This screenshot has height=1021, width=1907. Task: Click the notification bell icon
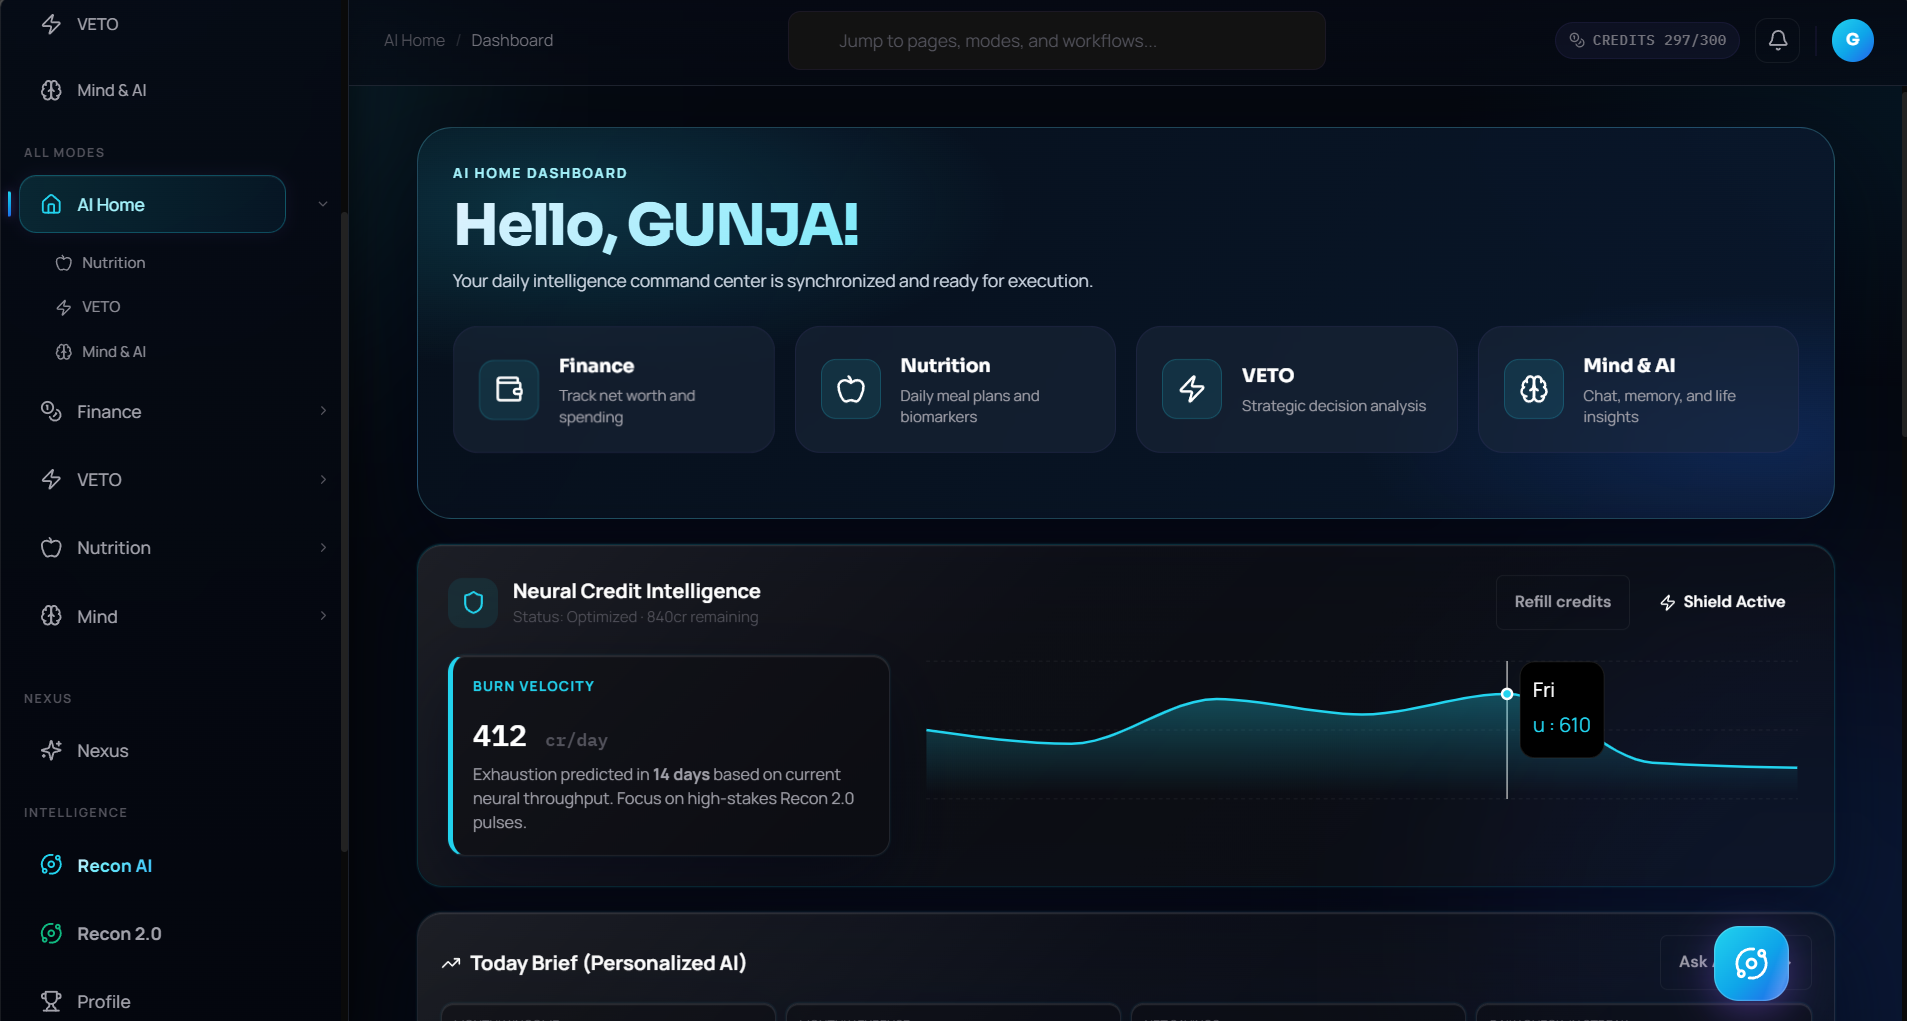(1777, 40)
